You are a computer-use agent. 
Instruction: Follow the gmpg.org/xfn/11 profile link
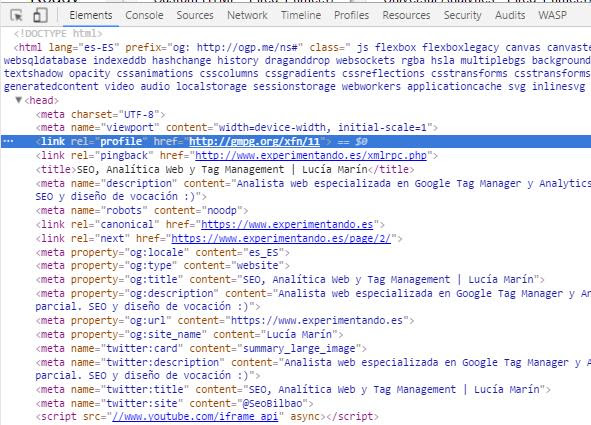point(254,142)
